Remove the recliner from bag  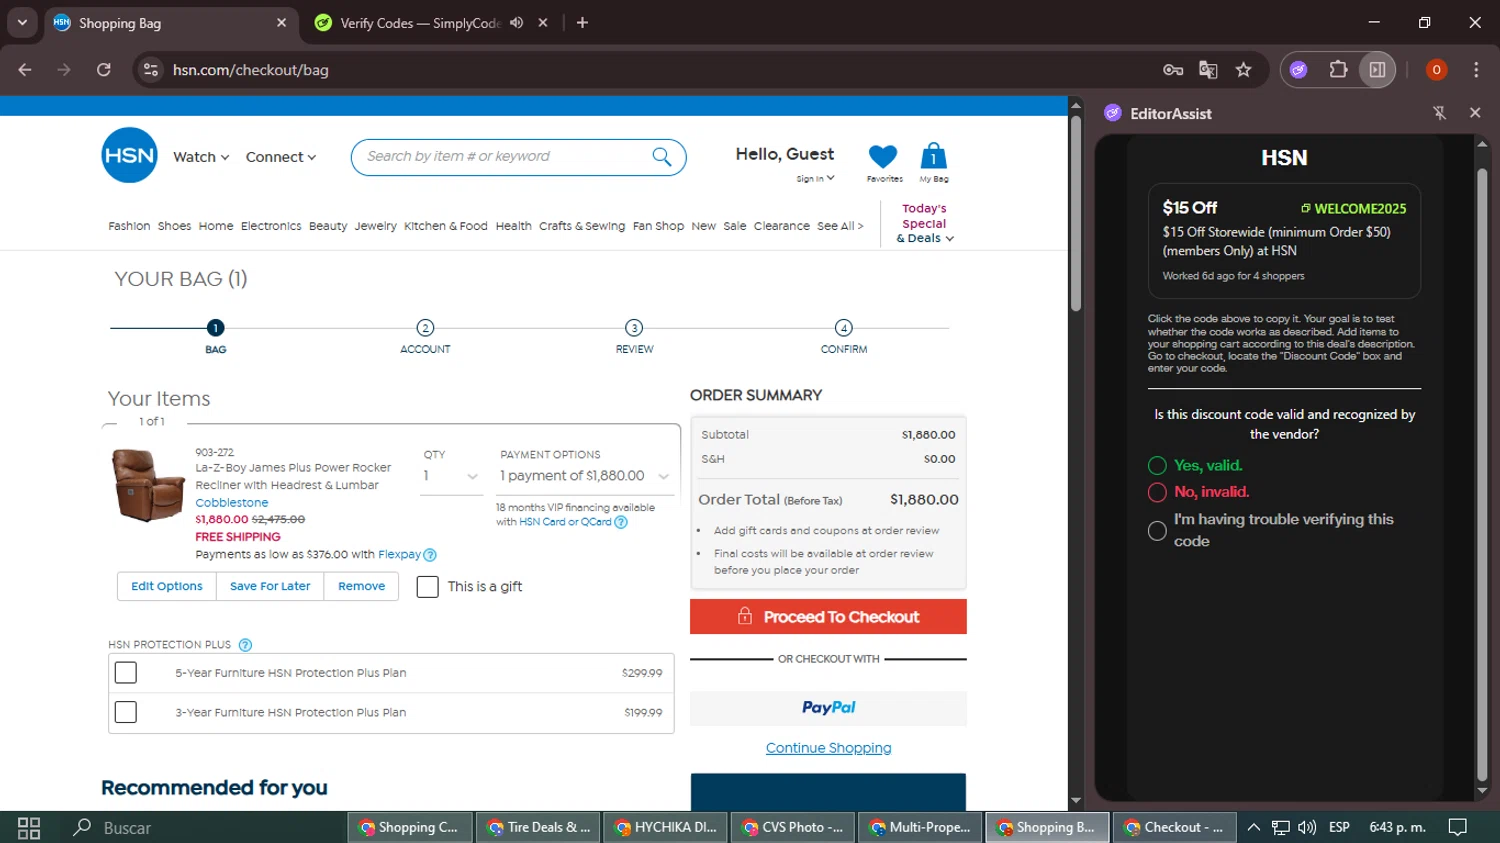click(x=361, y=586)
